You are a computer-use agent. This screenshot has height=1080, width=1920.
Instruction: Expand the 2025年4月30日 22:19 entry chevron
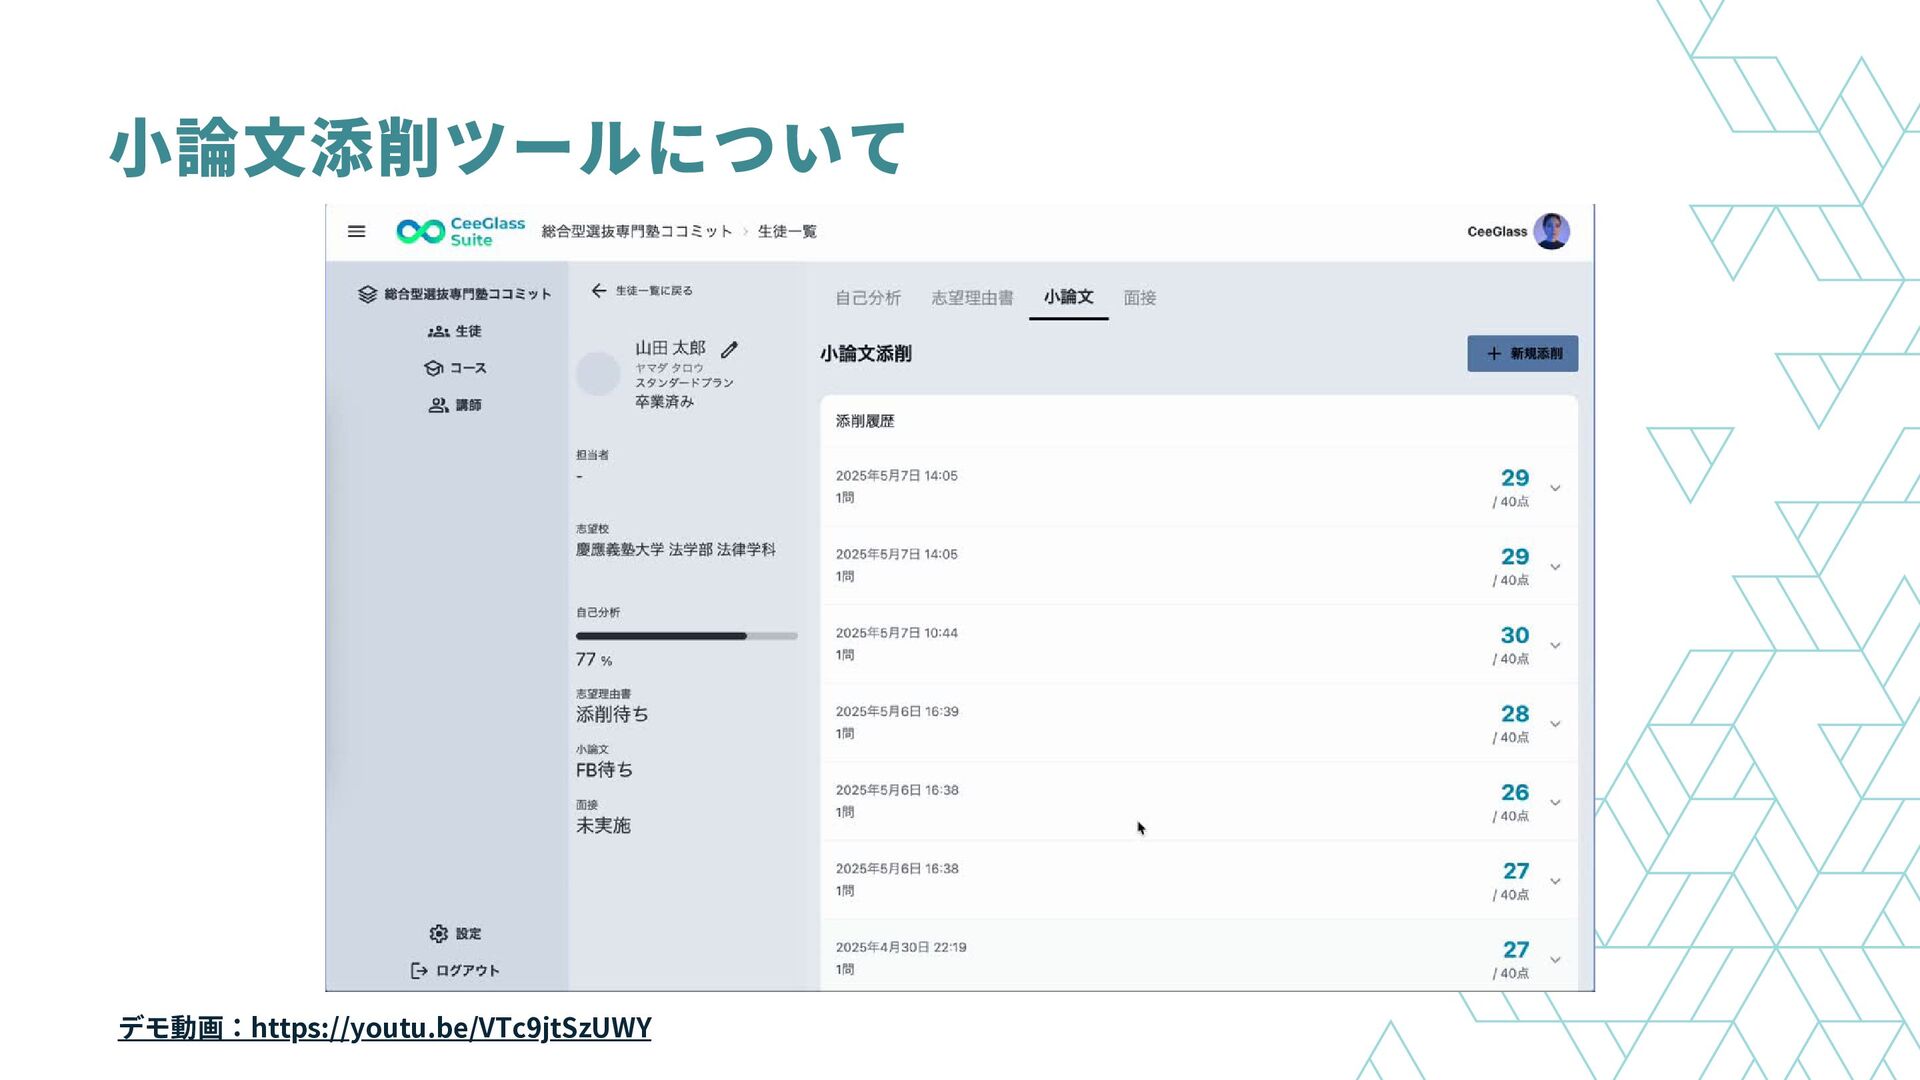pos(1555,960)
